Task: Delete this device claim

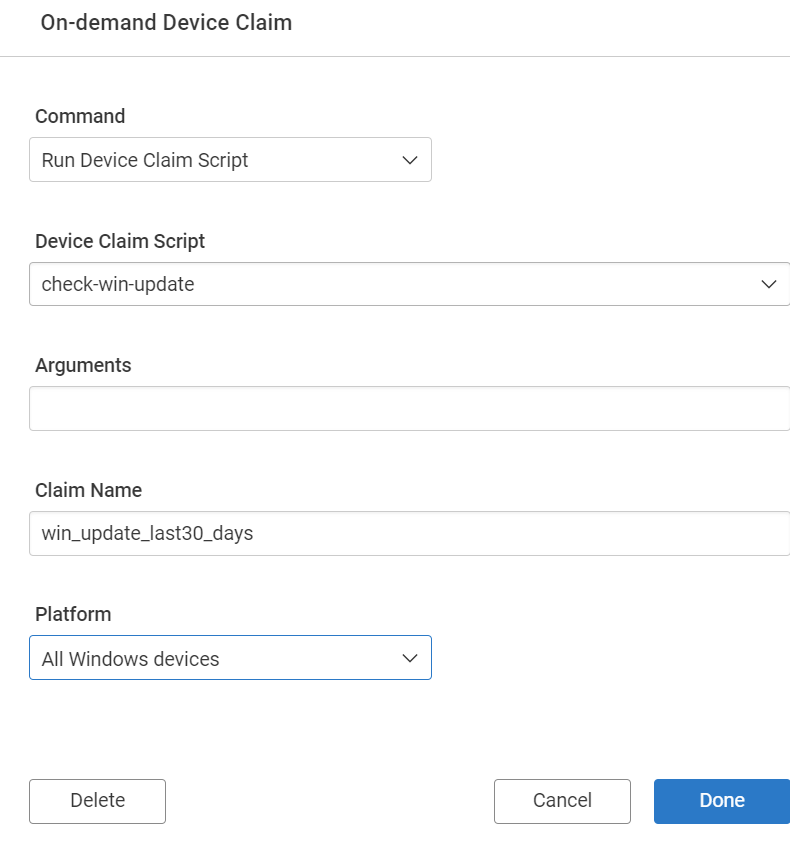Action: click(x=97, y=800)
